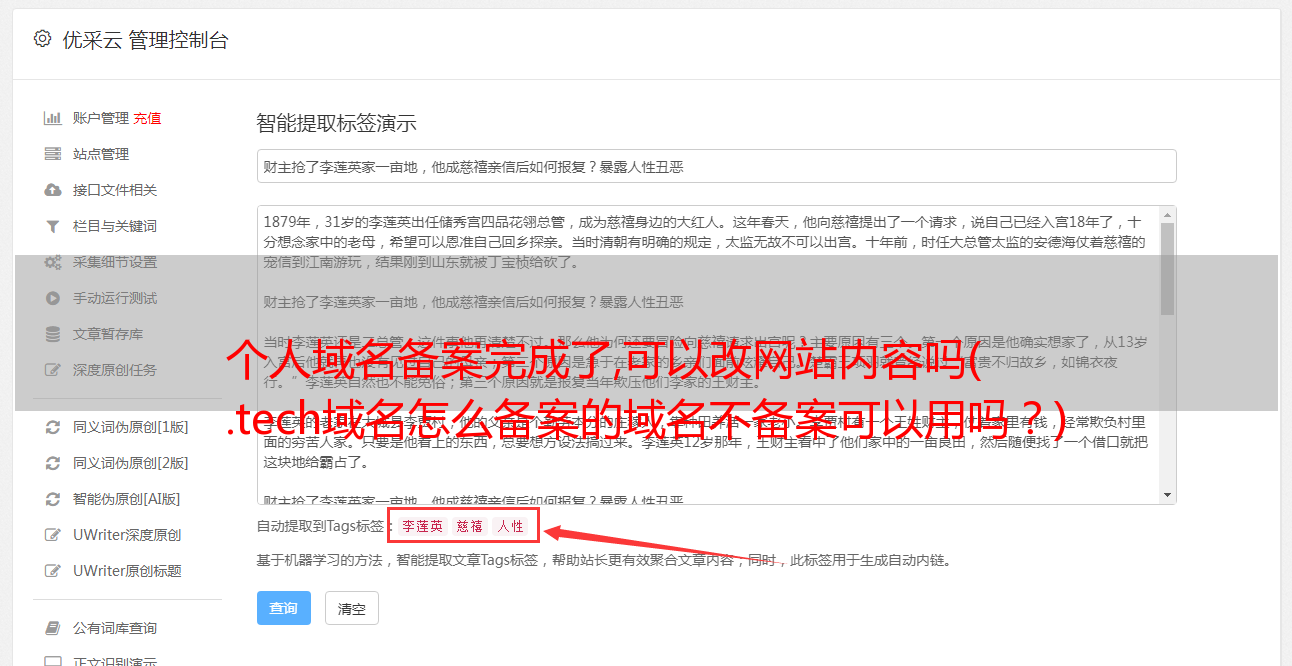Click the cloud upload icon for 接口文件相关

click(53, 190)
